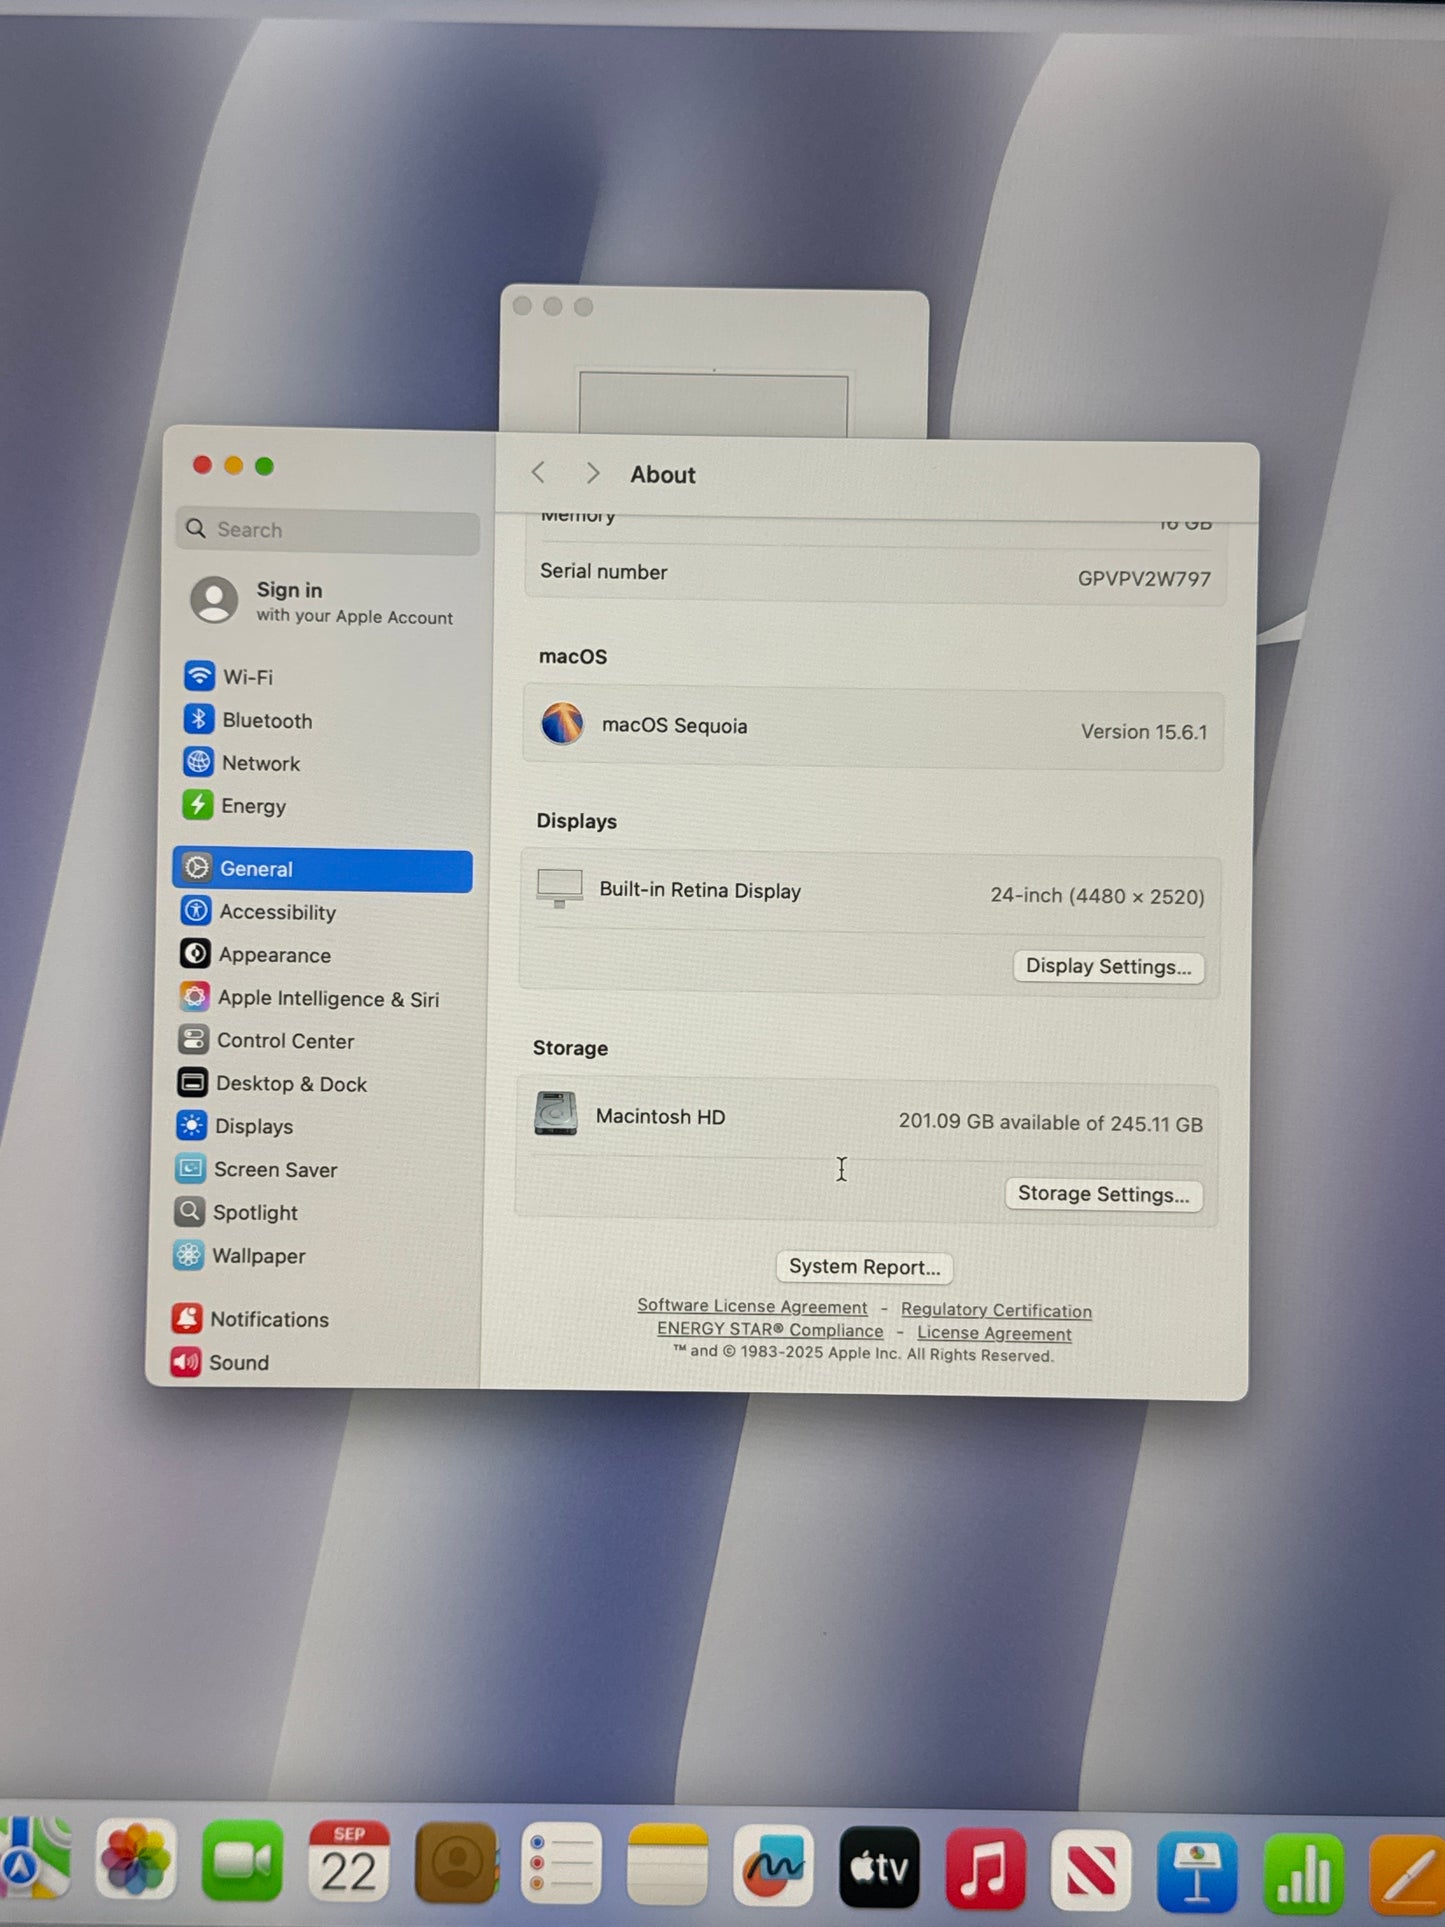Open Apple Intelligence & Siri settings
This screenshot has height=1927, width=1445.
click(327, 999)
